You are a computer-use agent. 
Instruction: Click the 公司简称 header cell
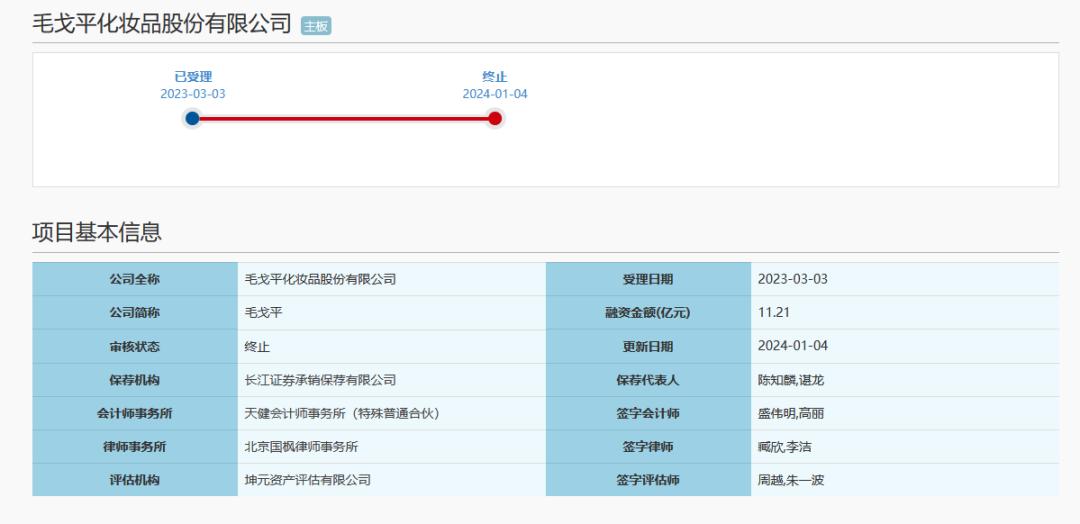[x=135, y=313]
